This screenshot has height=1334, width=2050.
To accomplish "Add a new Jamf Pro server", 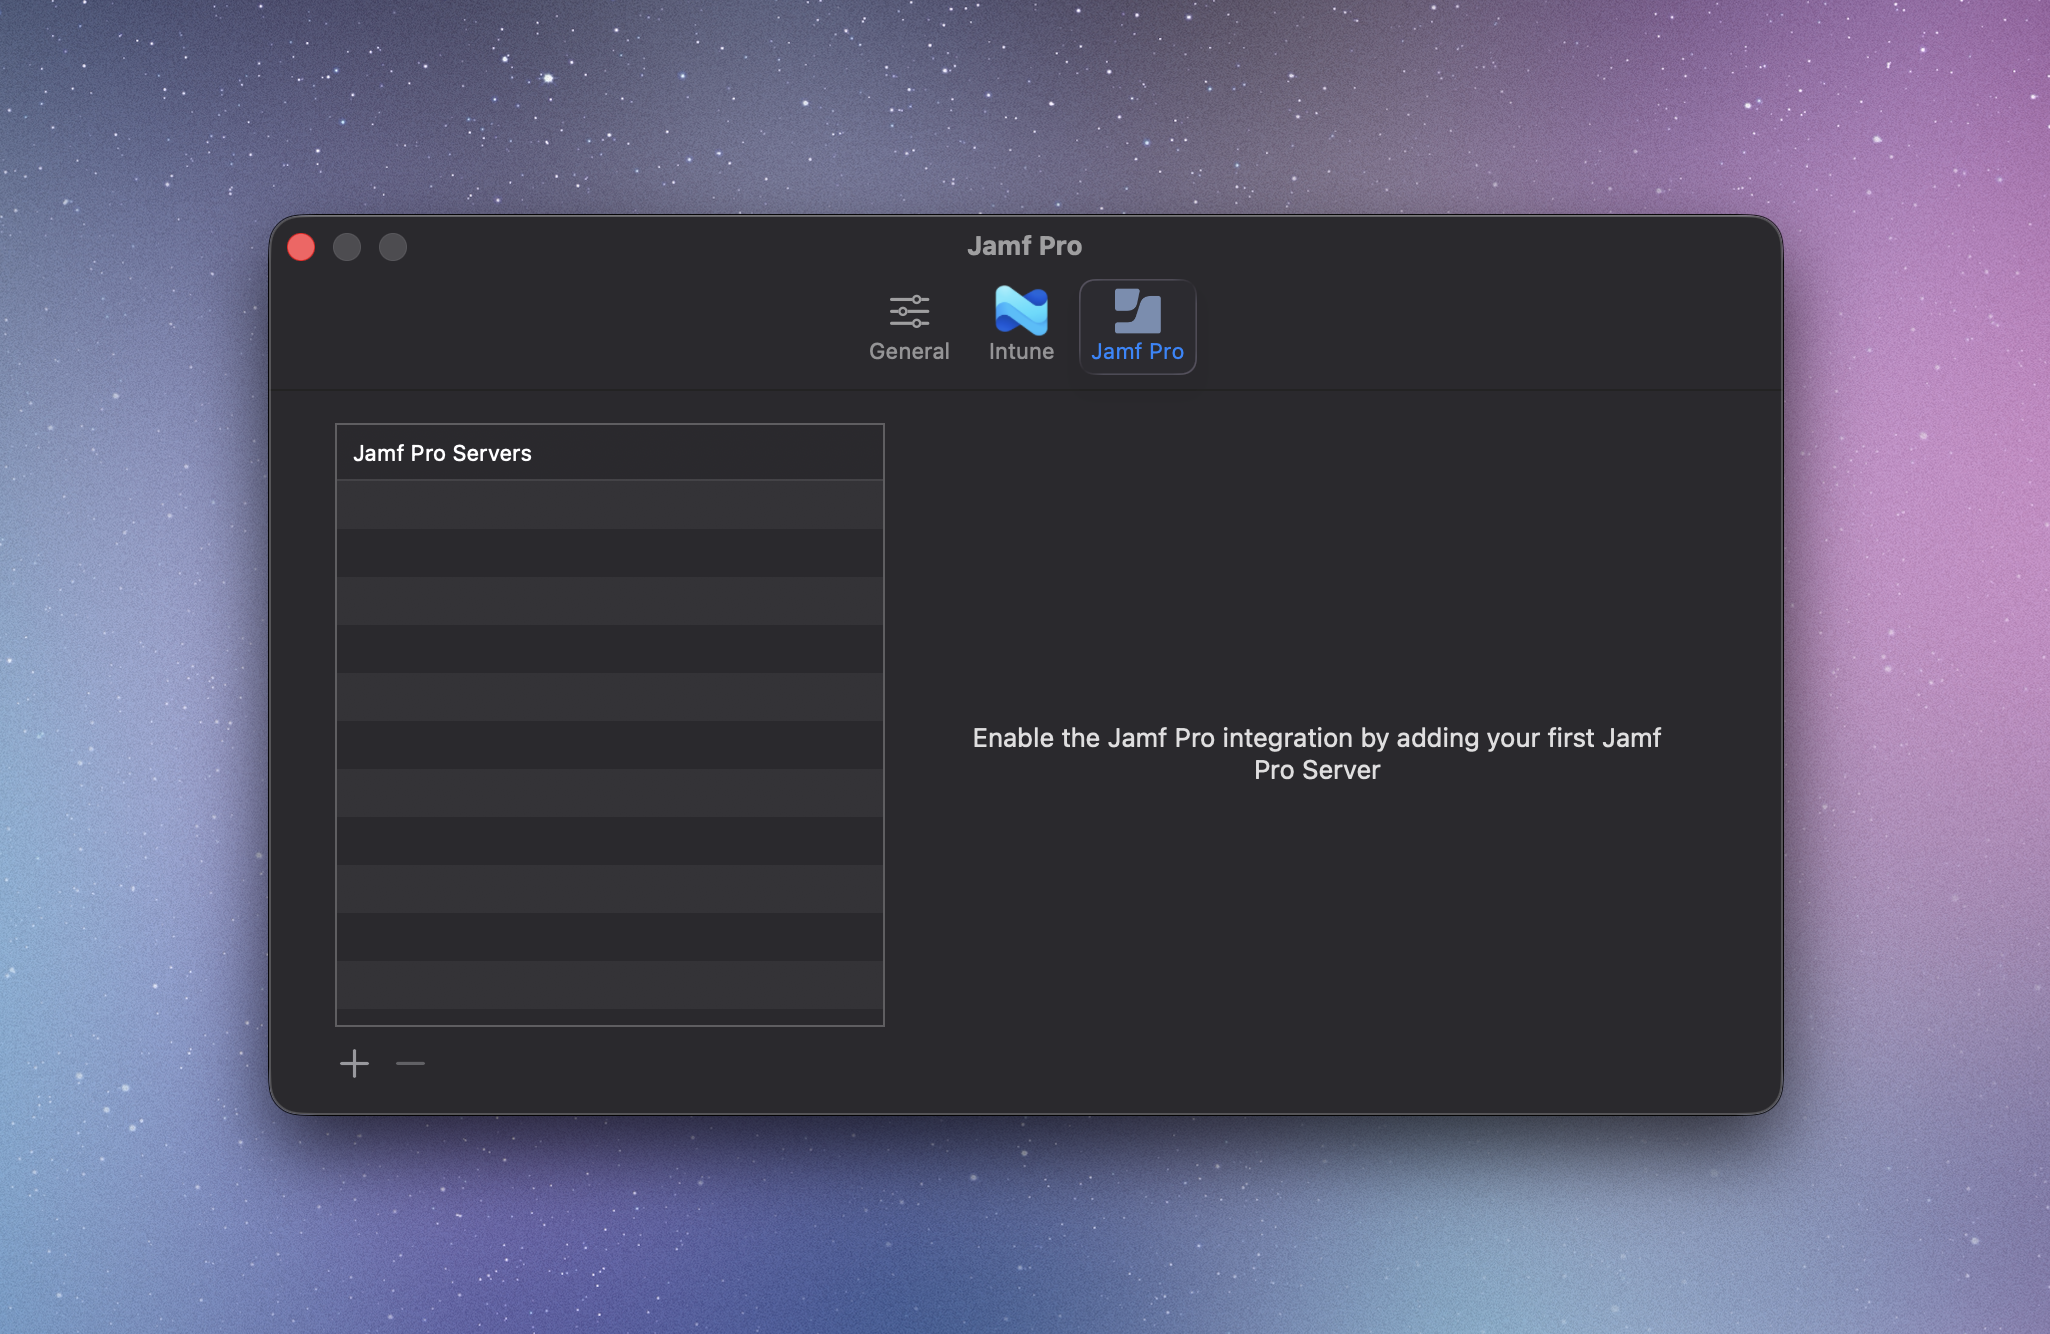I will click(x=354, y=1063).
